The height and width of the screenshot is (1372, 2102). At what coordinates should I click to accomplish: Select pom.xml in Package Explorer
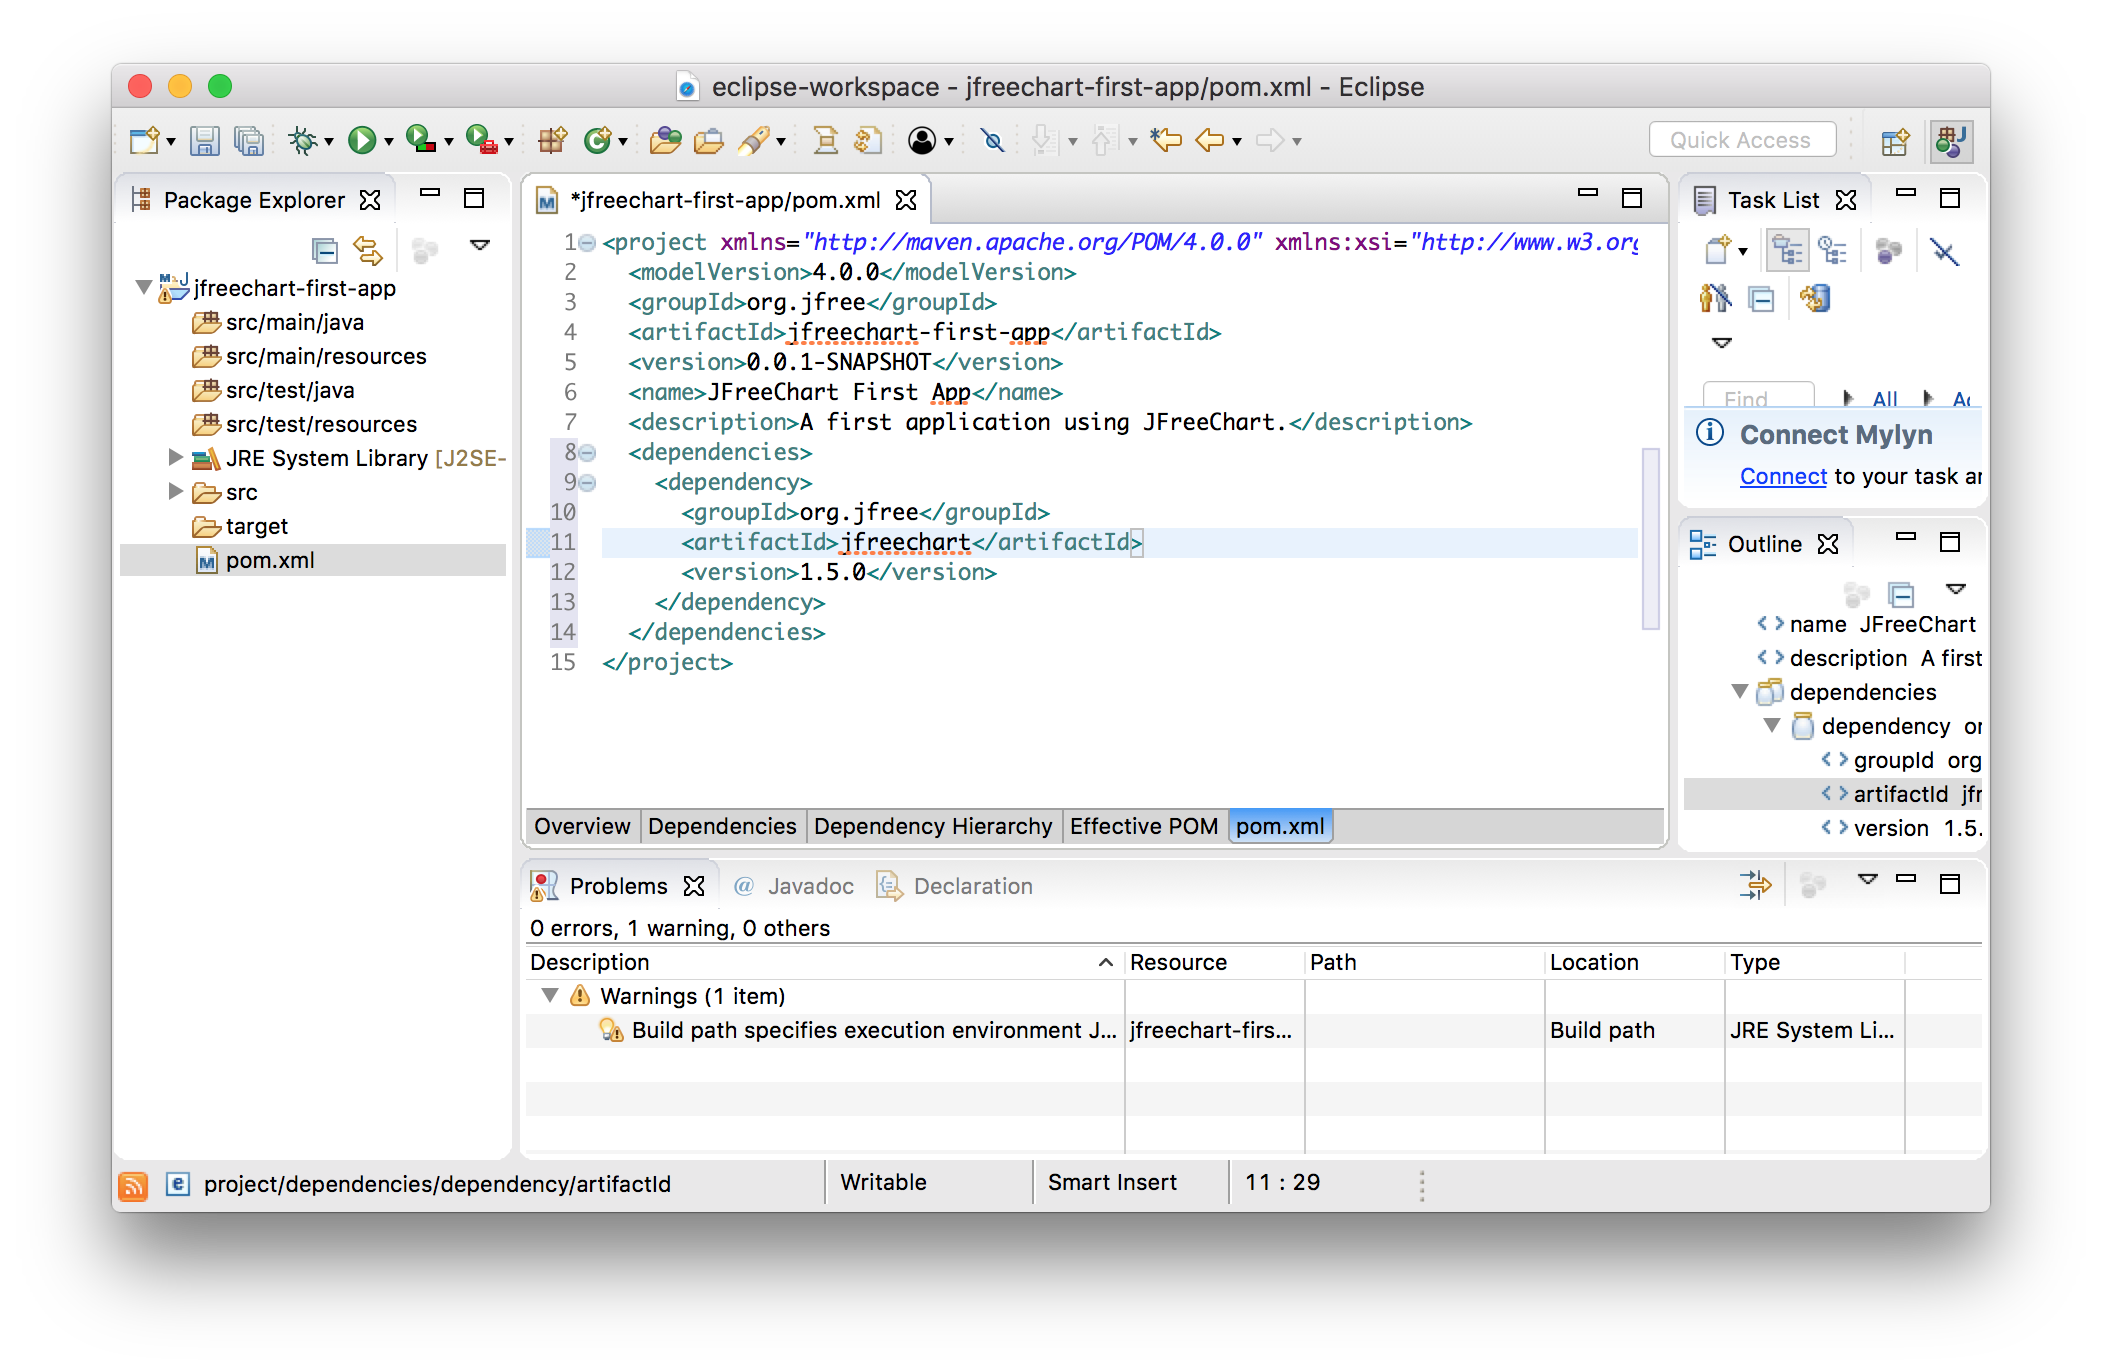point(313,560)
